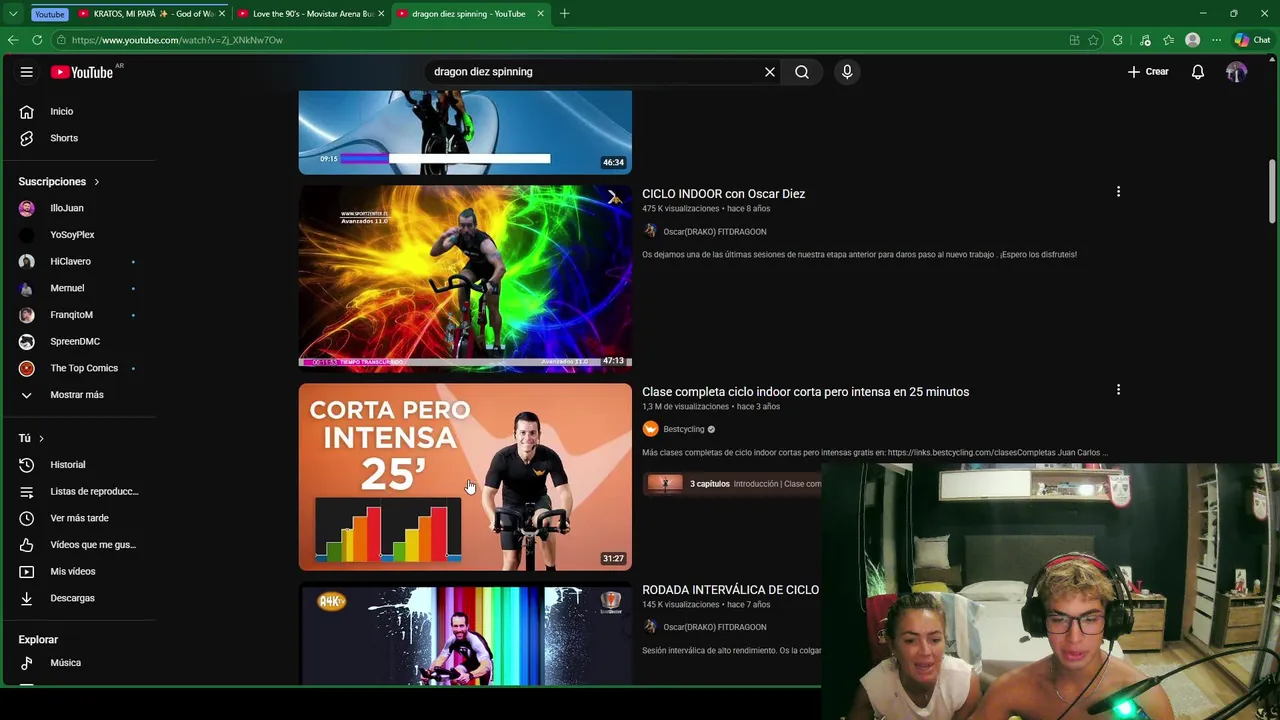Open Bestcycling channel link
Screen dimensions: 1280x720
point(684,429)
